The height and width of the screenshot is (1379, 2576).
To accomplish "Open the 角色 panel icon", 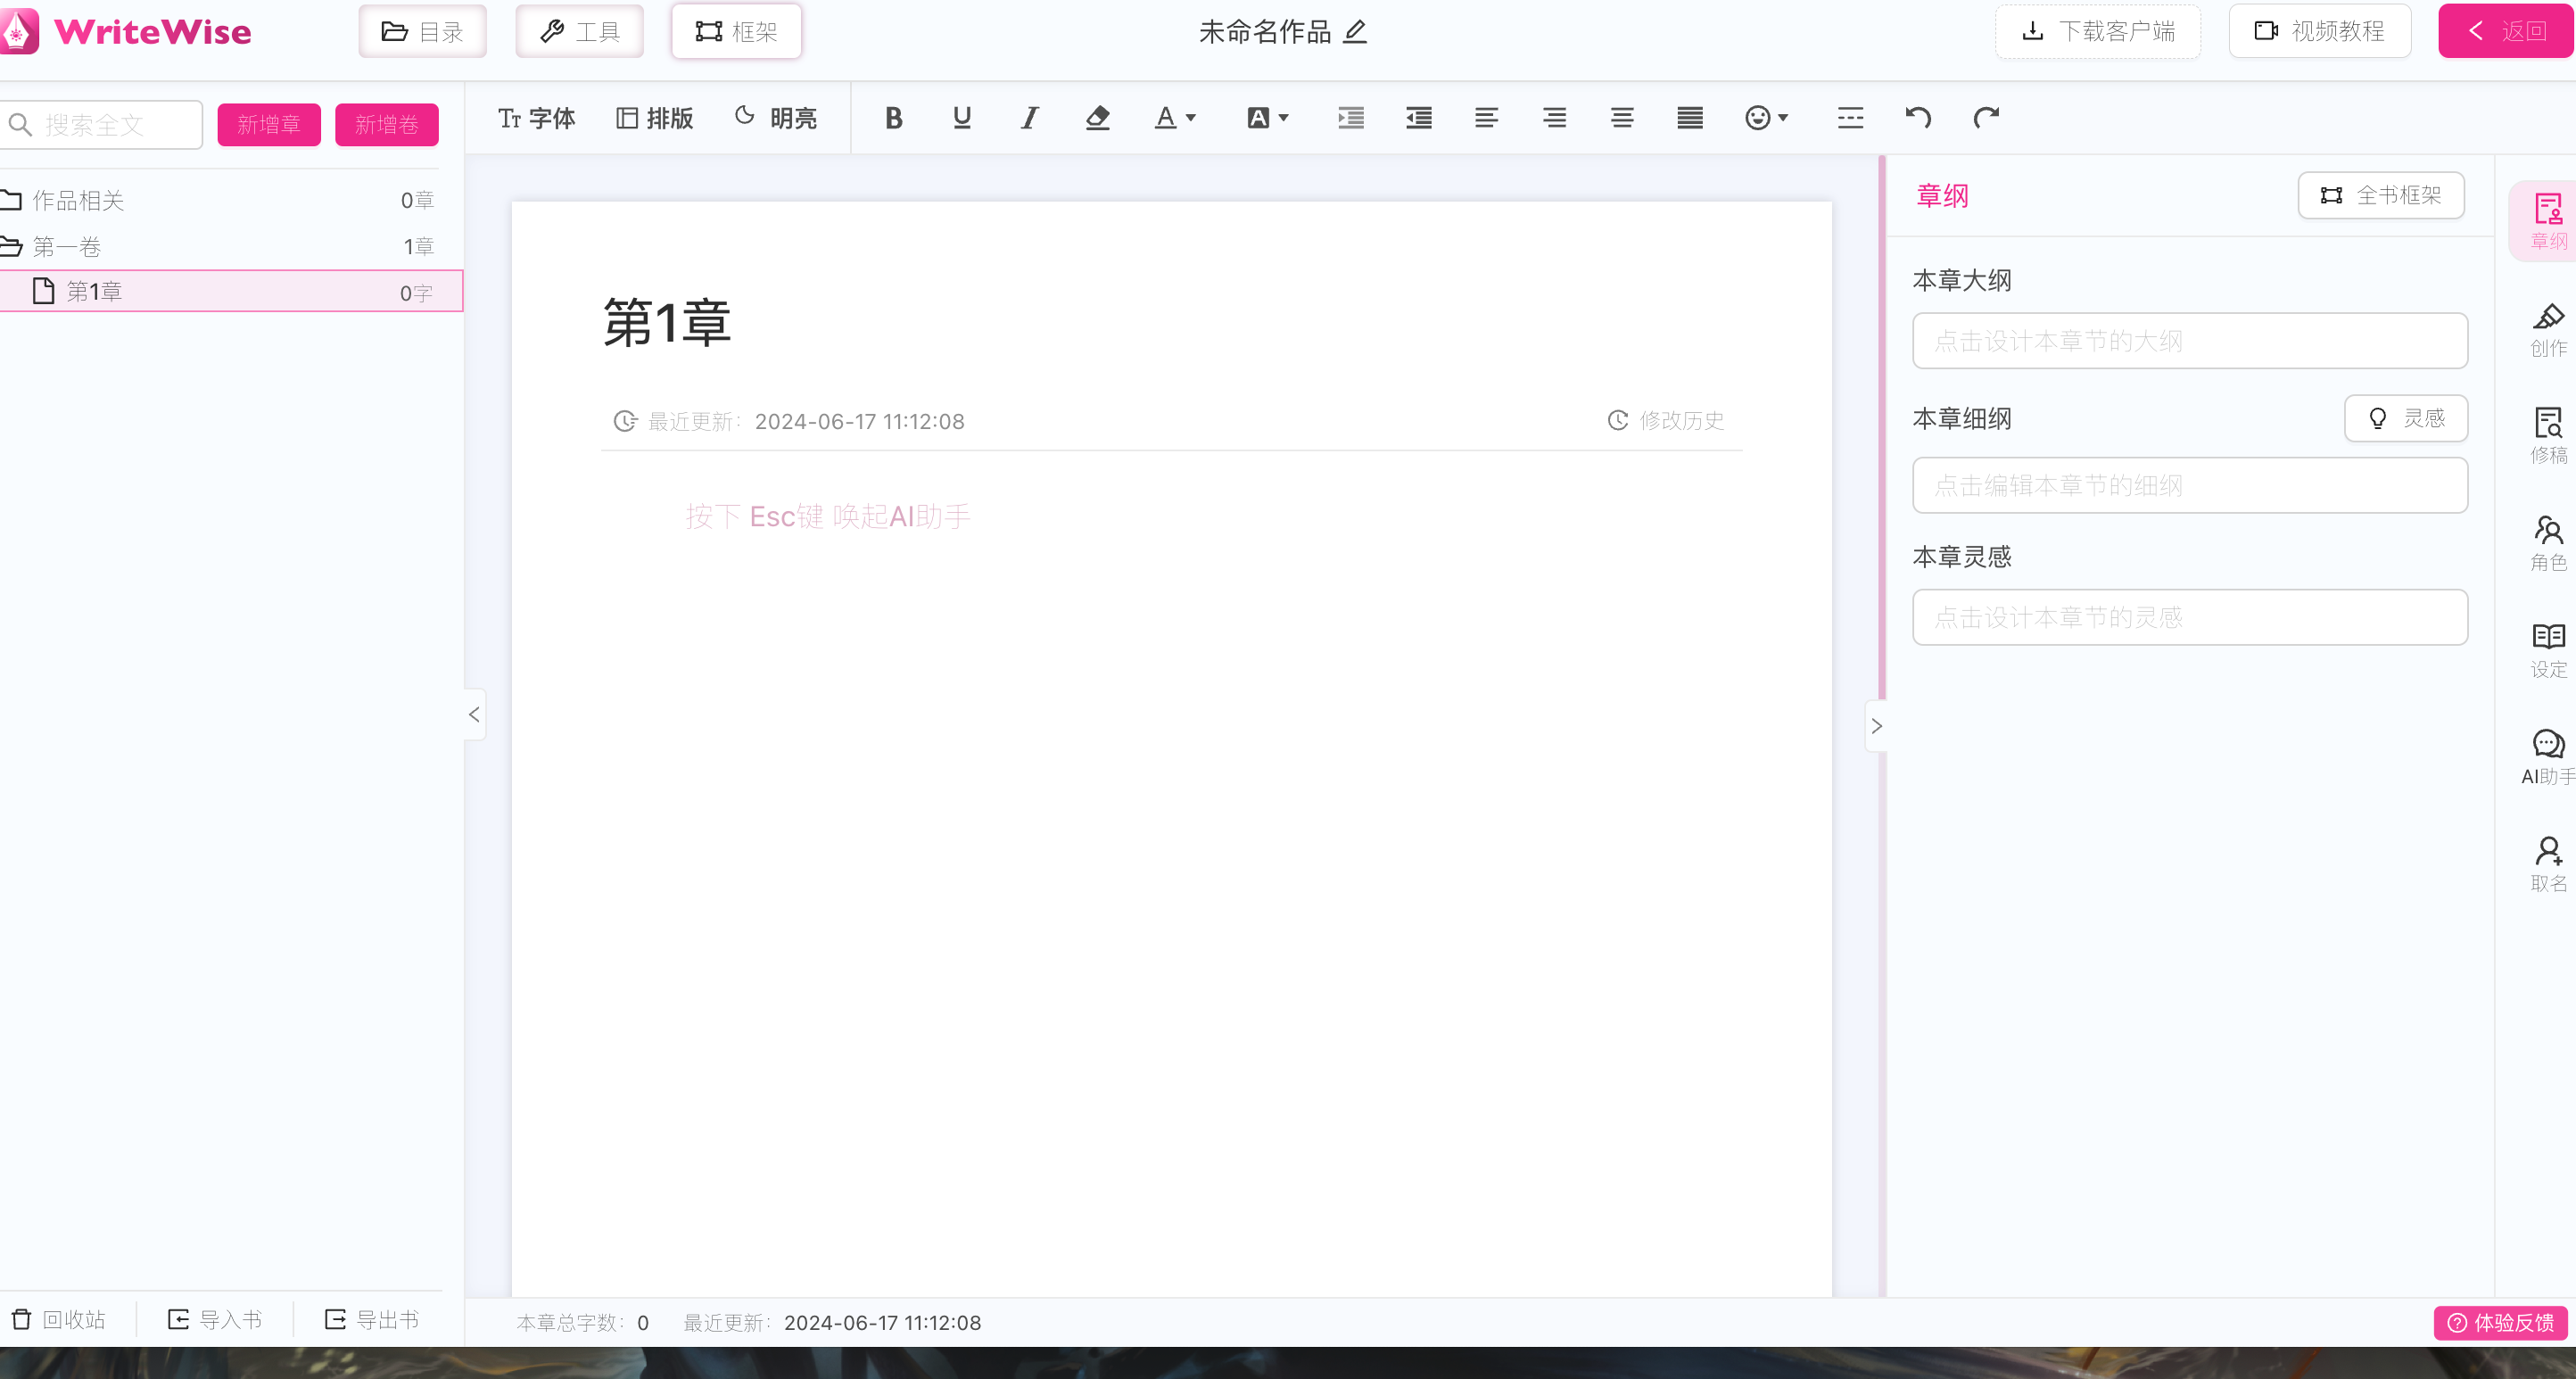I will click(x=2548, y=543).
